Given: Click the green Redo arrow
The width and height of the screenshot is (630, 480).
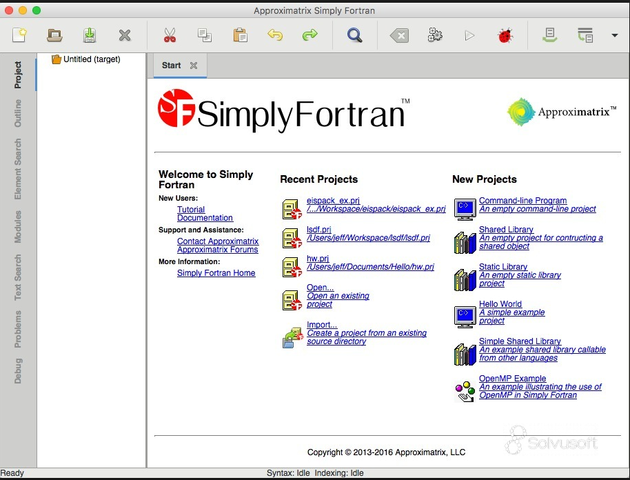Looking at the screenshot, I should click(x=310, y=35).
